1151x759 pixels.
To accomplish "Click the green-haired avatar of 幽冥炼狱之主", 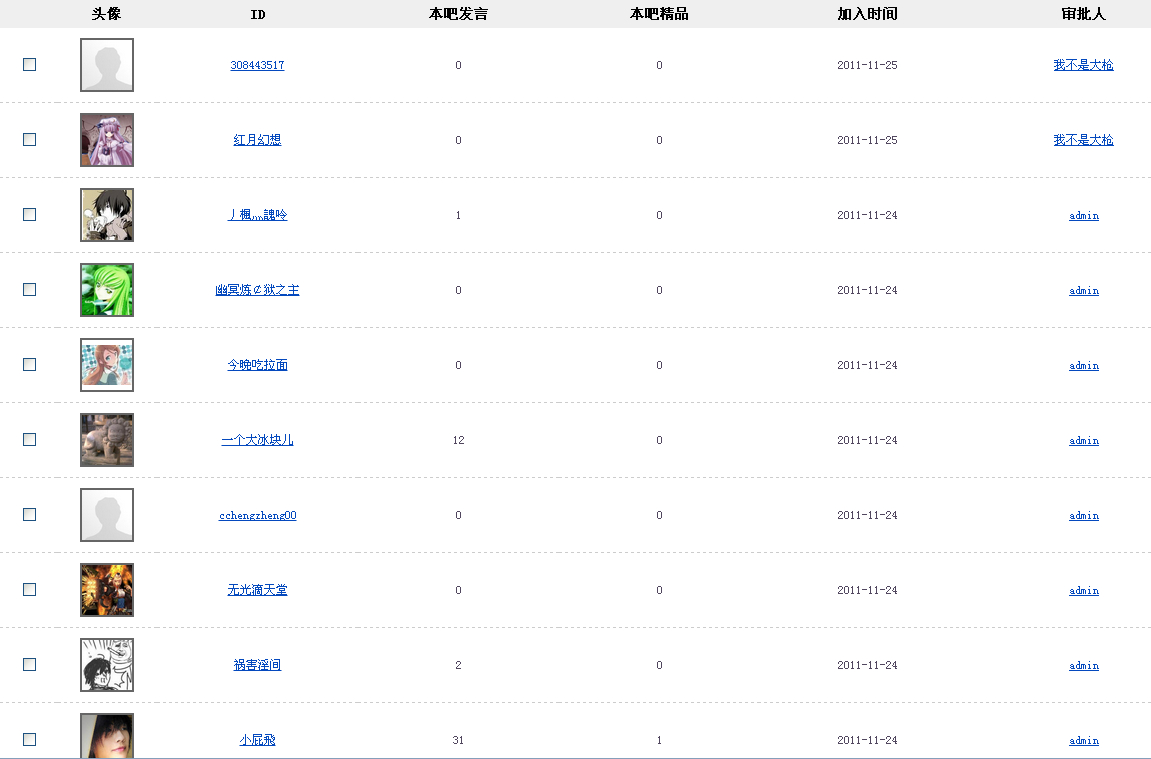I will (x=107, y=290).
